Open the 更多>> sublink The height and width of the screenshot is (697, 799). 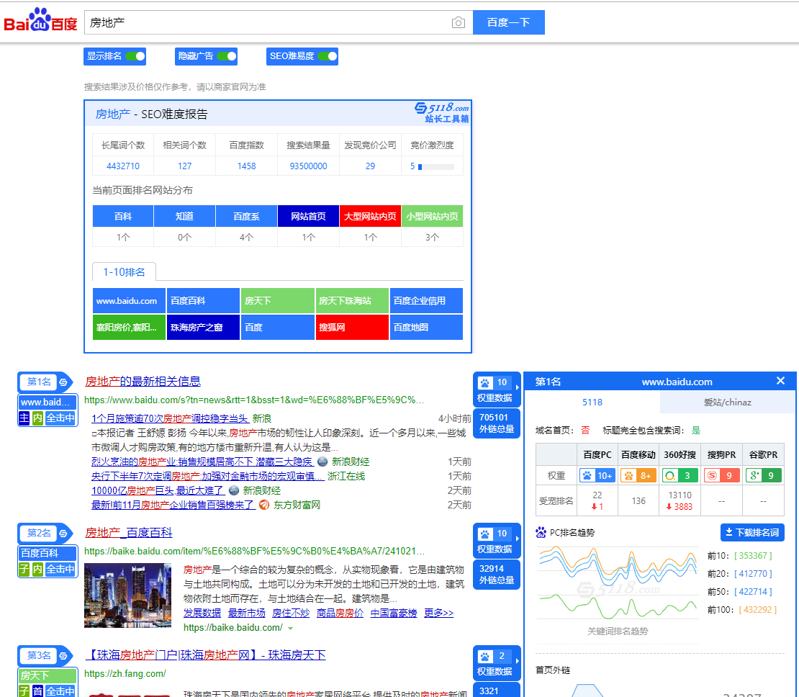439,613
